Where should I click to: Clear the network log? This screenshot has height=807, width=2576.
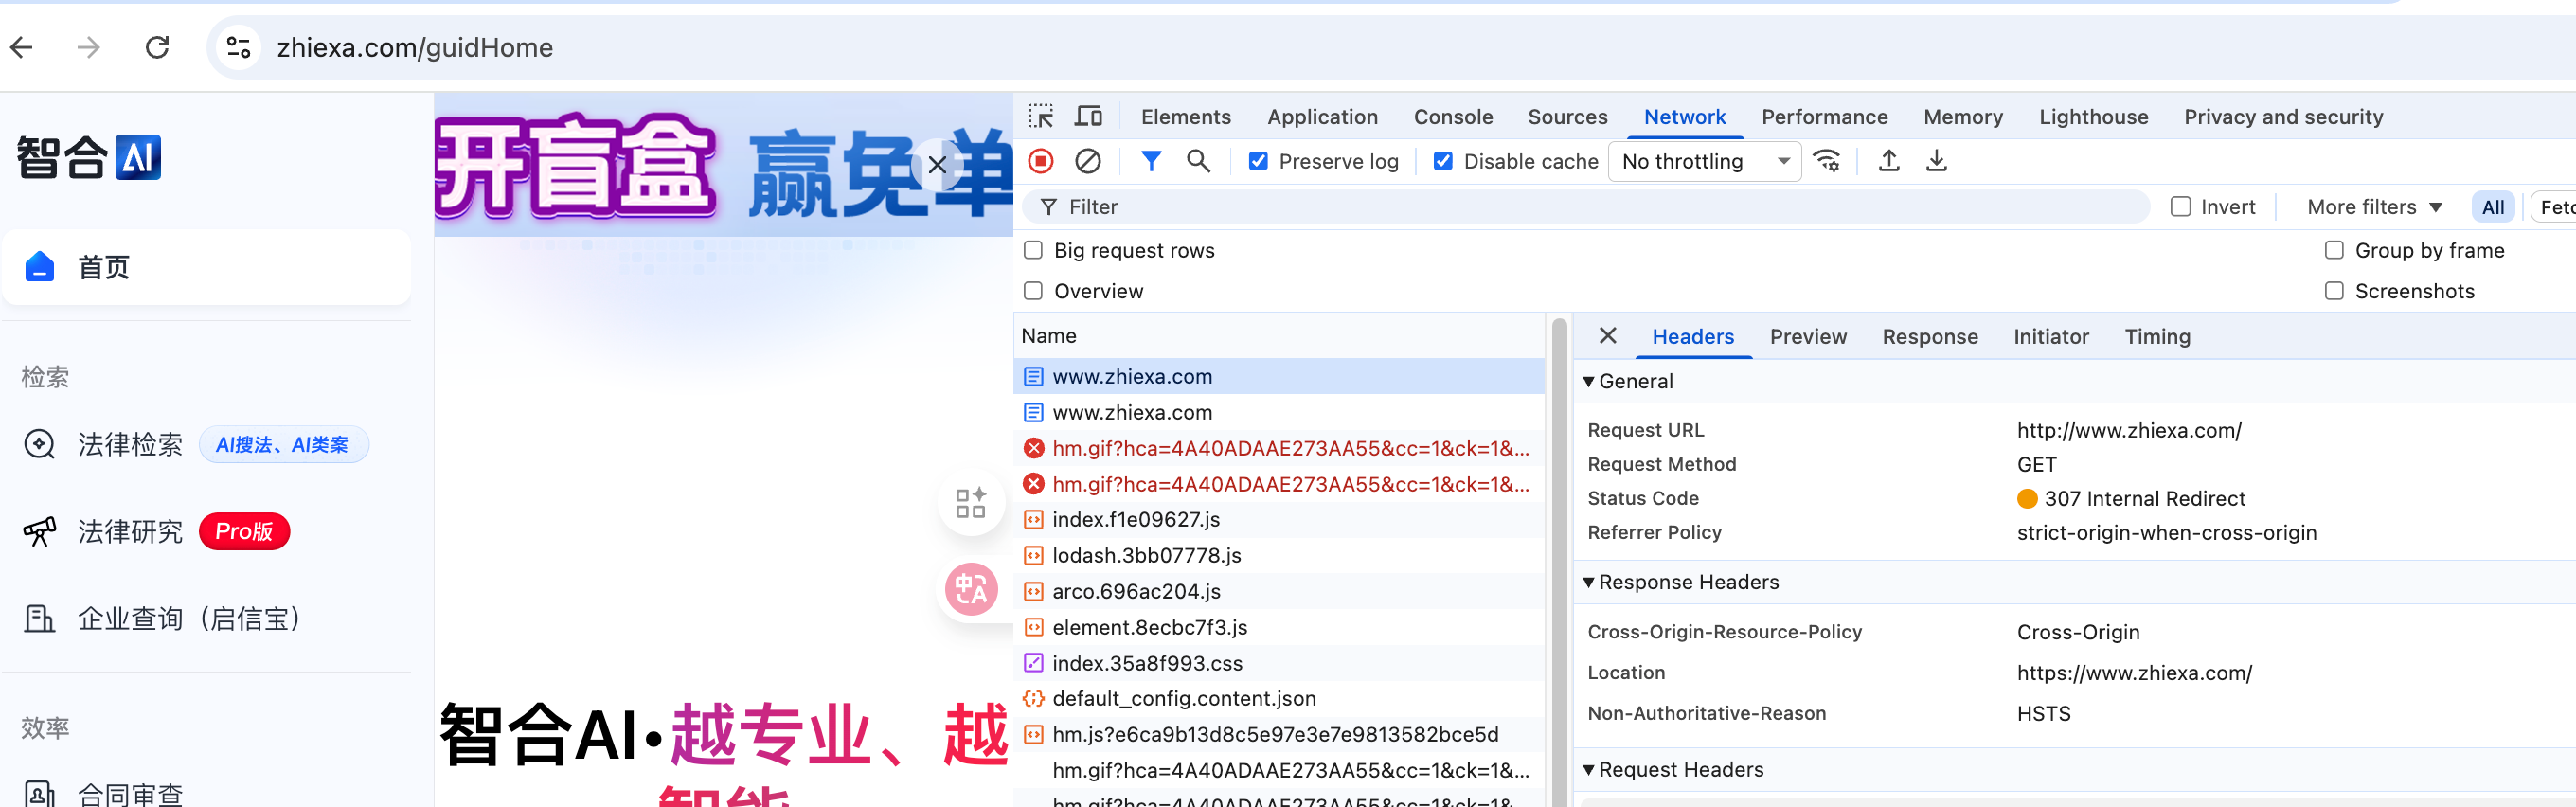click(x=1088, y=161)
